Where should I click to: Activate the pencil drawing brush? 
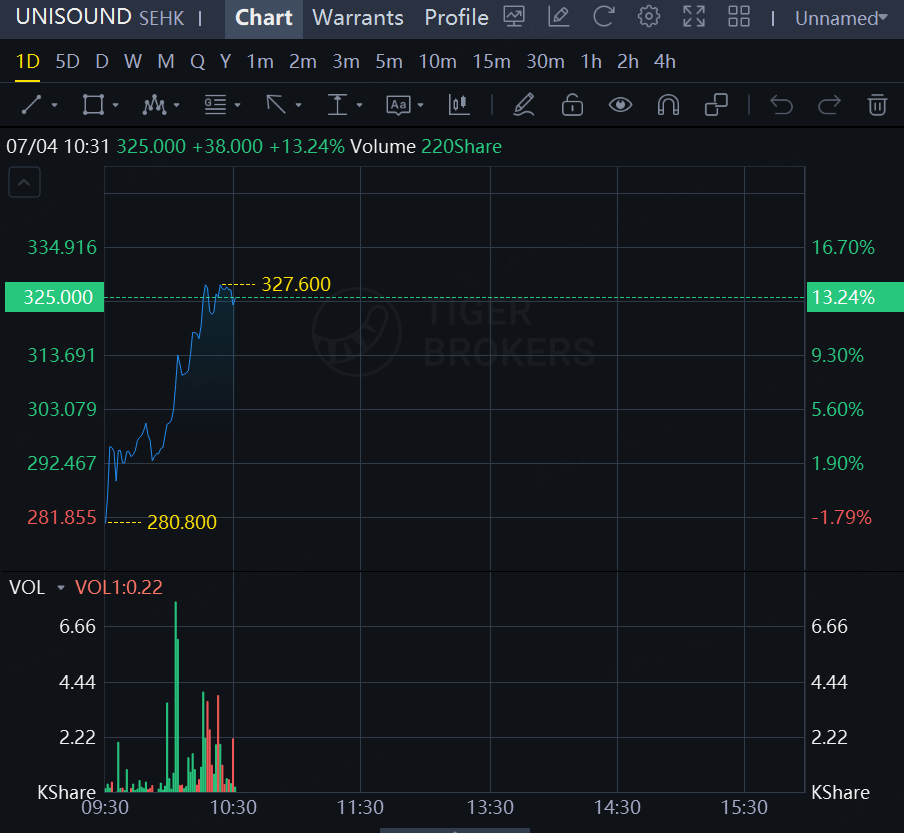[523, 104]
